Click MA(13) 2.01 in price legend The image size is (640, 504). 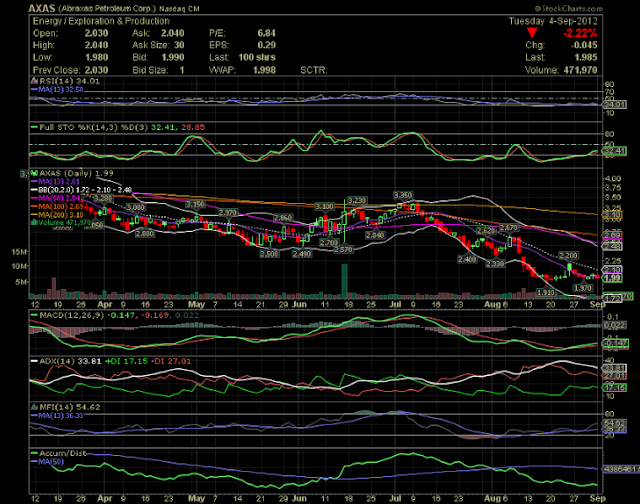pos(59,181)
